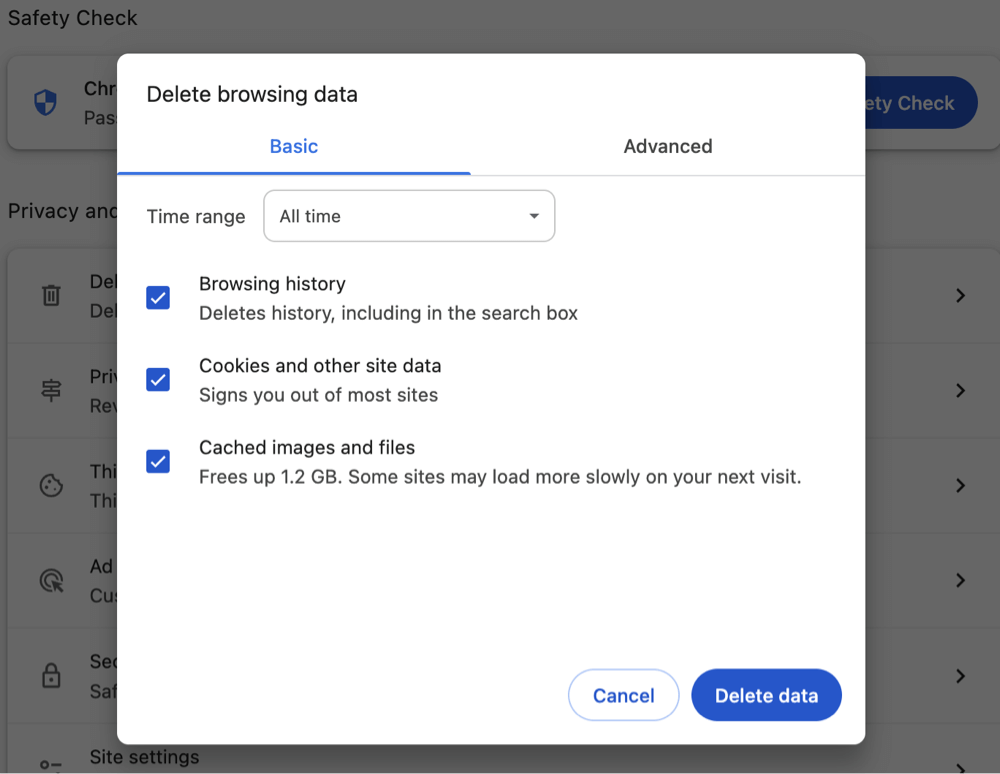The height and width of the screenshot is (774, 1000).
Task: Select the Basic tab
Action: (x=293, y=146)
